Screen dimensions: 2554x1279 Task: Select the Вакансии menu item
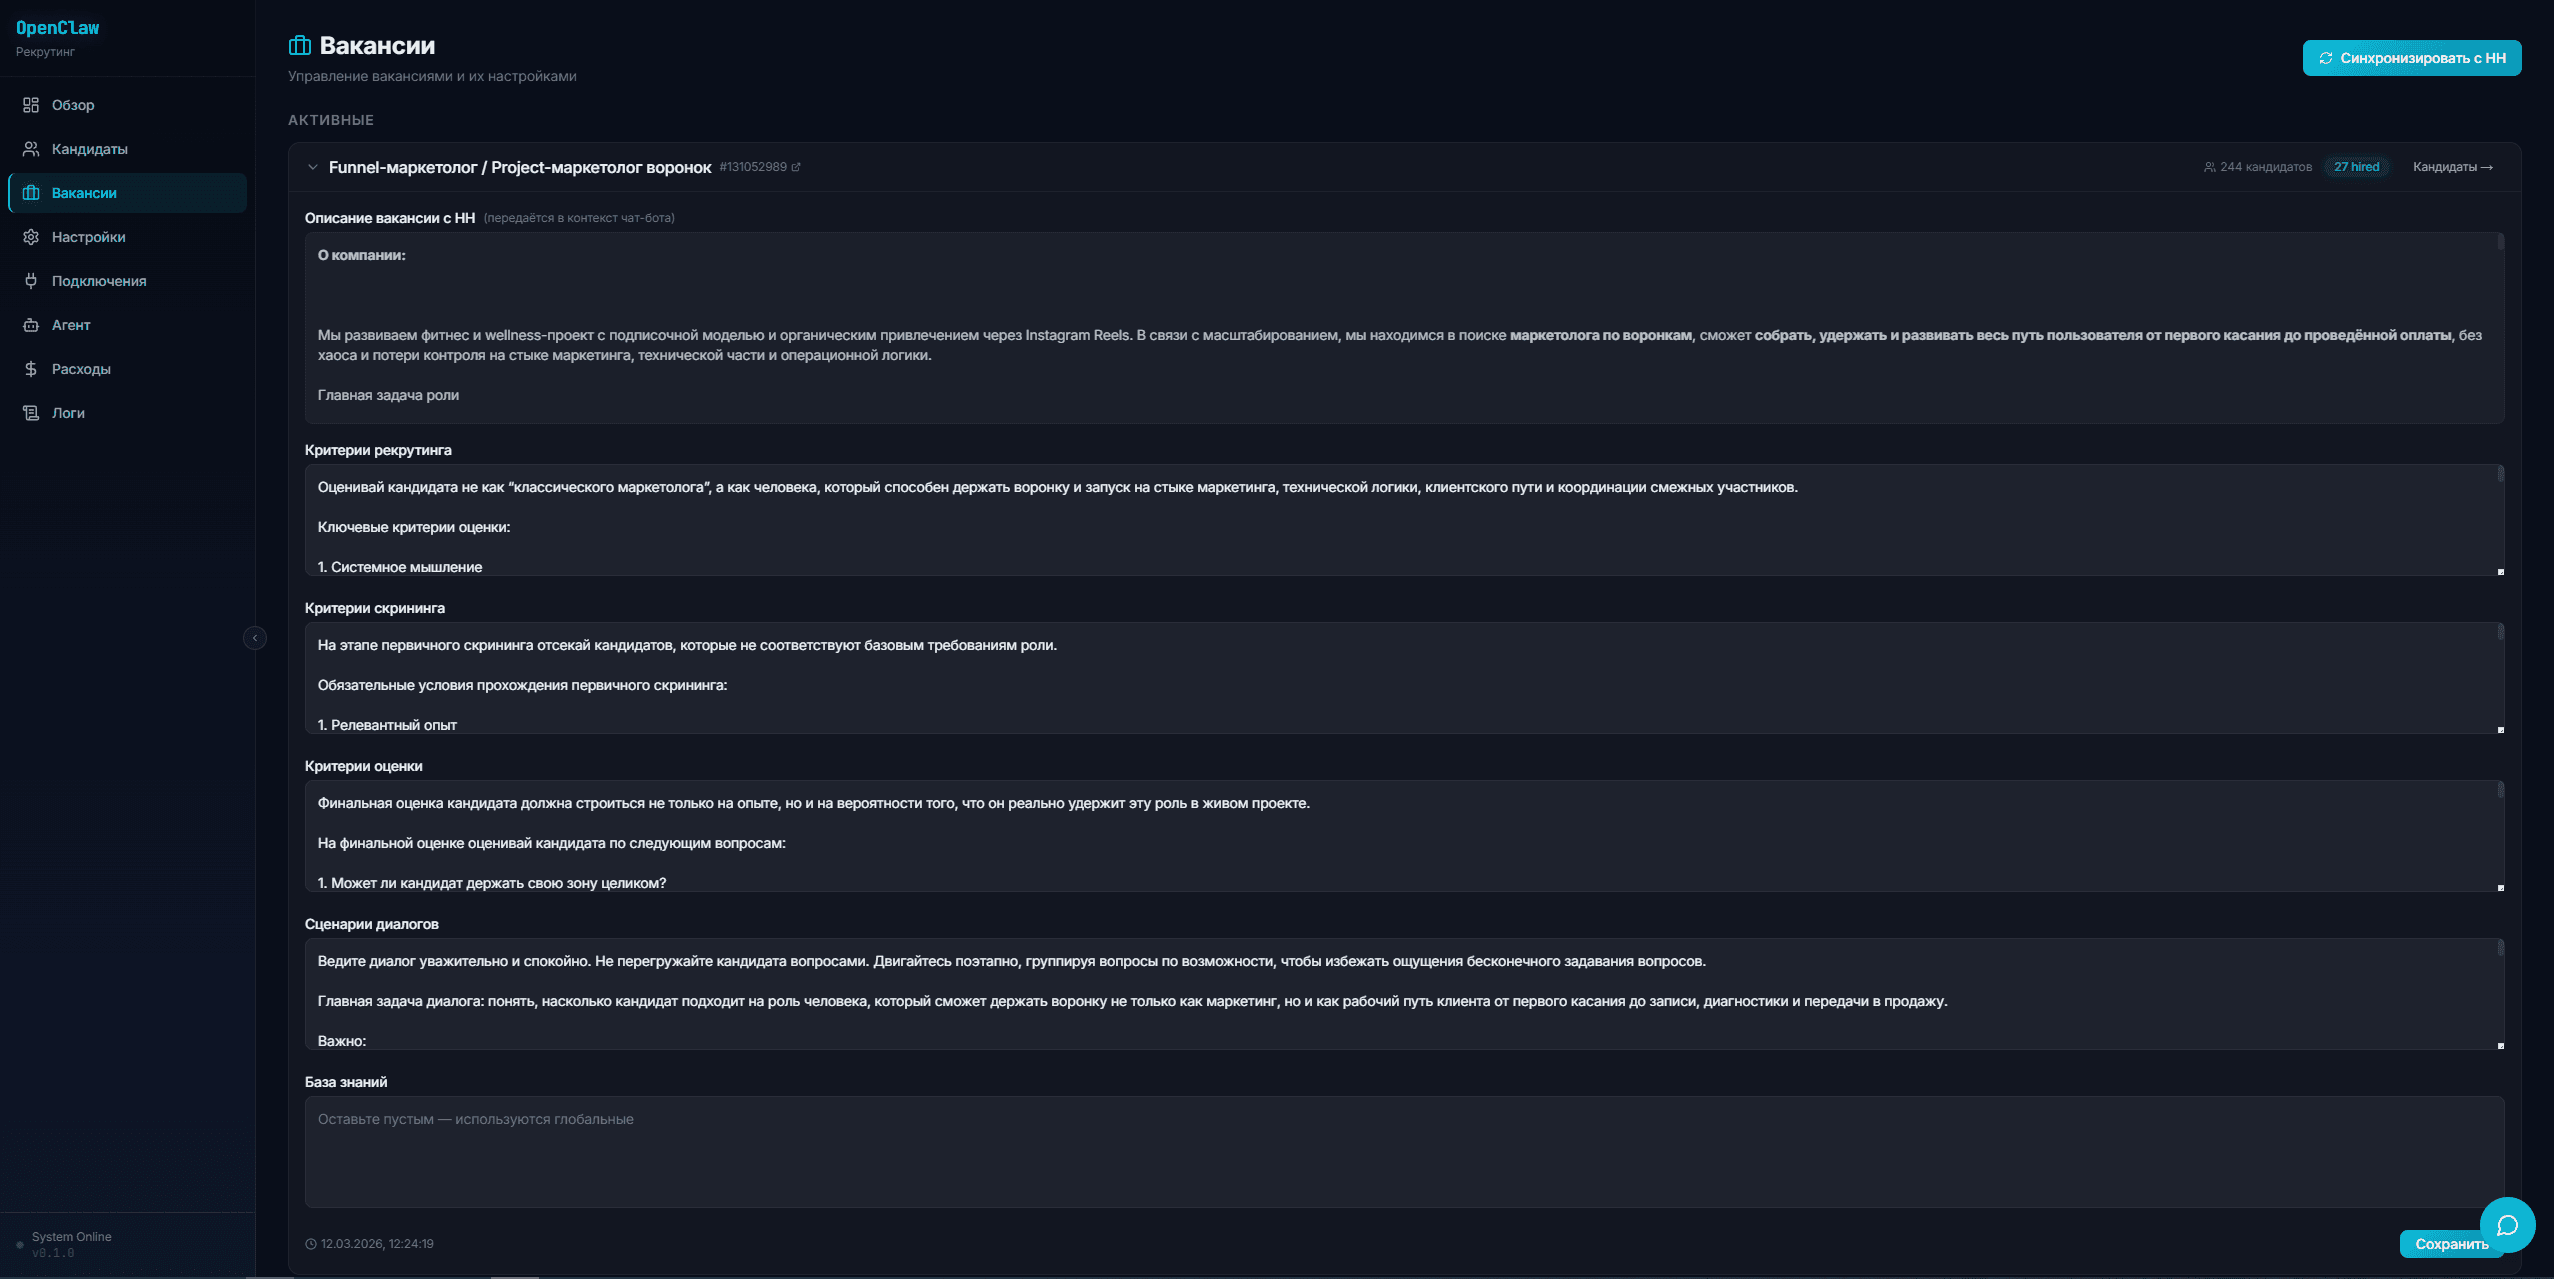(x=84, y=192)
